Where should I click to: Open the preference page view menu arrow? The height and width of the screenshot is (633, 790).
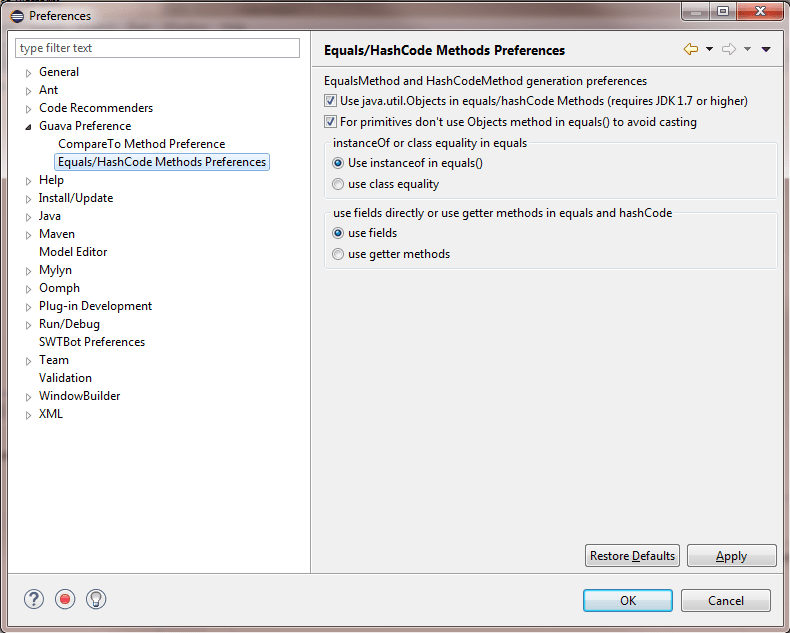766,49
